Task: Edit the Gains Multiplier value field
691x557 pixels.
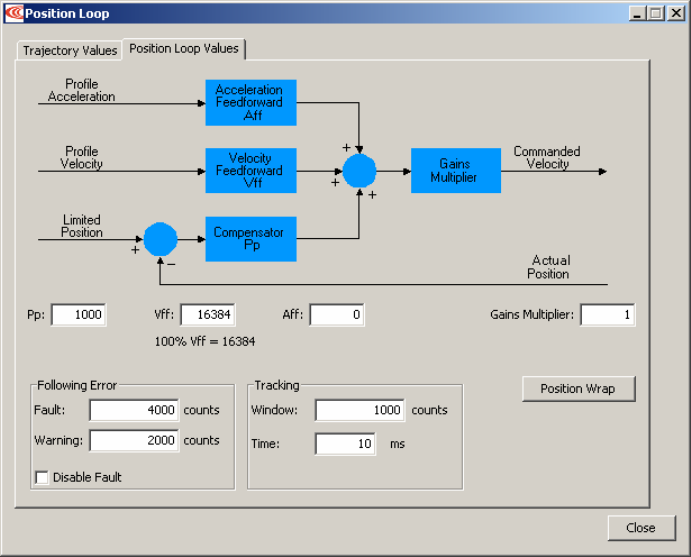Action: (608, 315)
